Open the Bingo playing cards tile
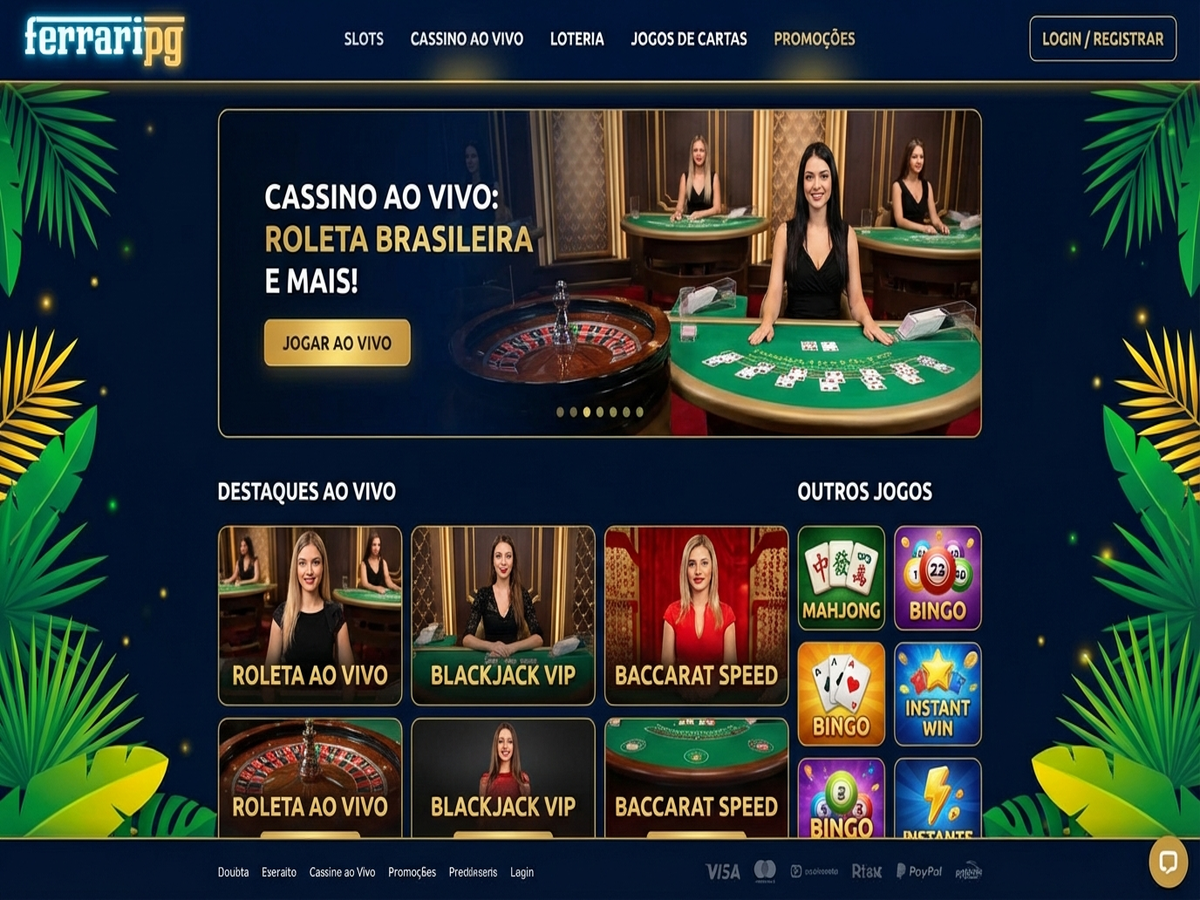Image resolution: width=1200 pixels, height=900 pixels. click(841, 694)
